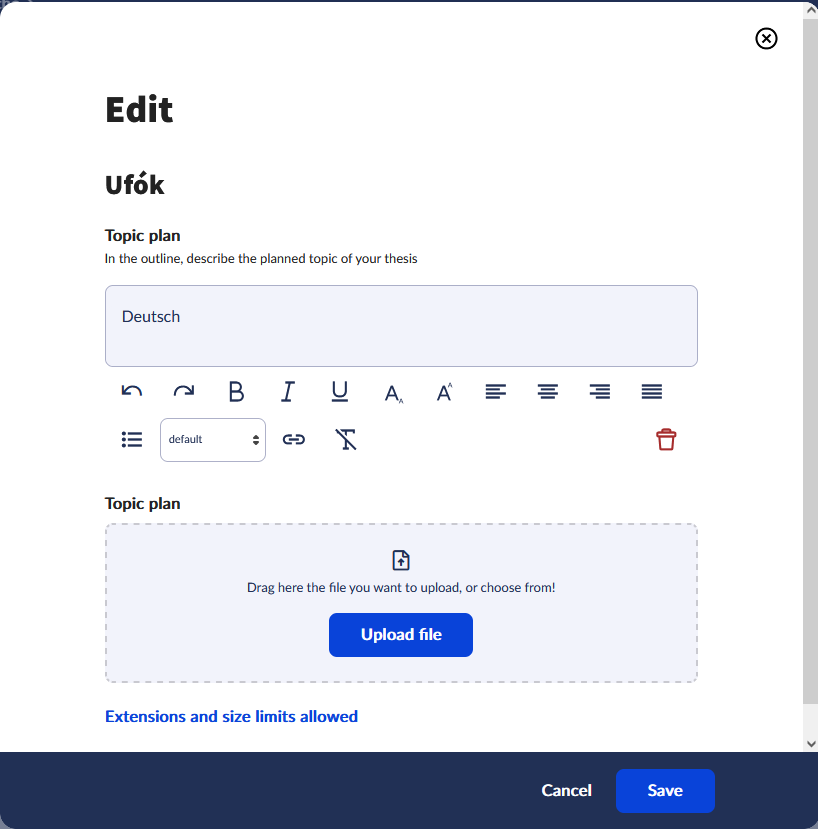The image size is (818, 829).
Task: Toggle italic text formatting
Action: 288,392
